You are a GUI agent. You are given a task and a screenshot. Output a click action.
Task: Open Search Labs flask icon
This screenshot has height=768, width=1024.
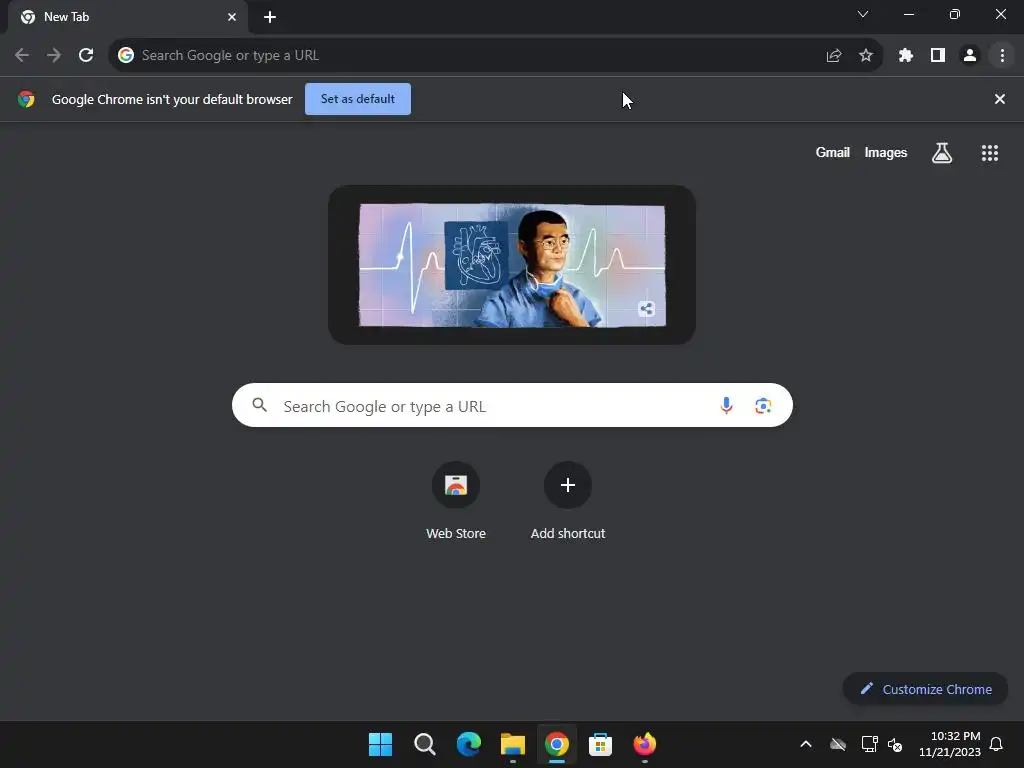pos(942,153)
